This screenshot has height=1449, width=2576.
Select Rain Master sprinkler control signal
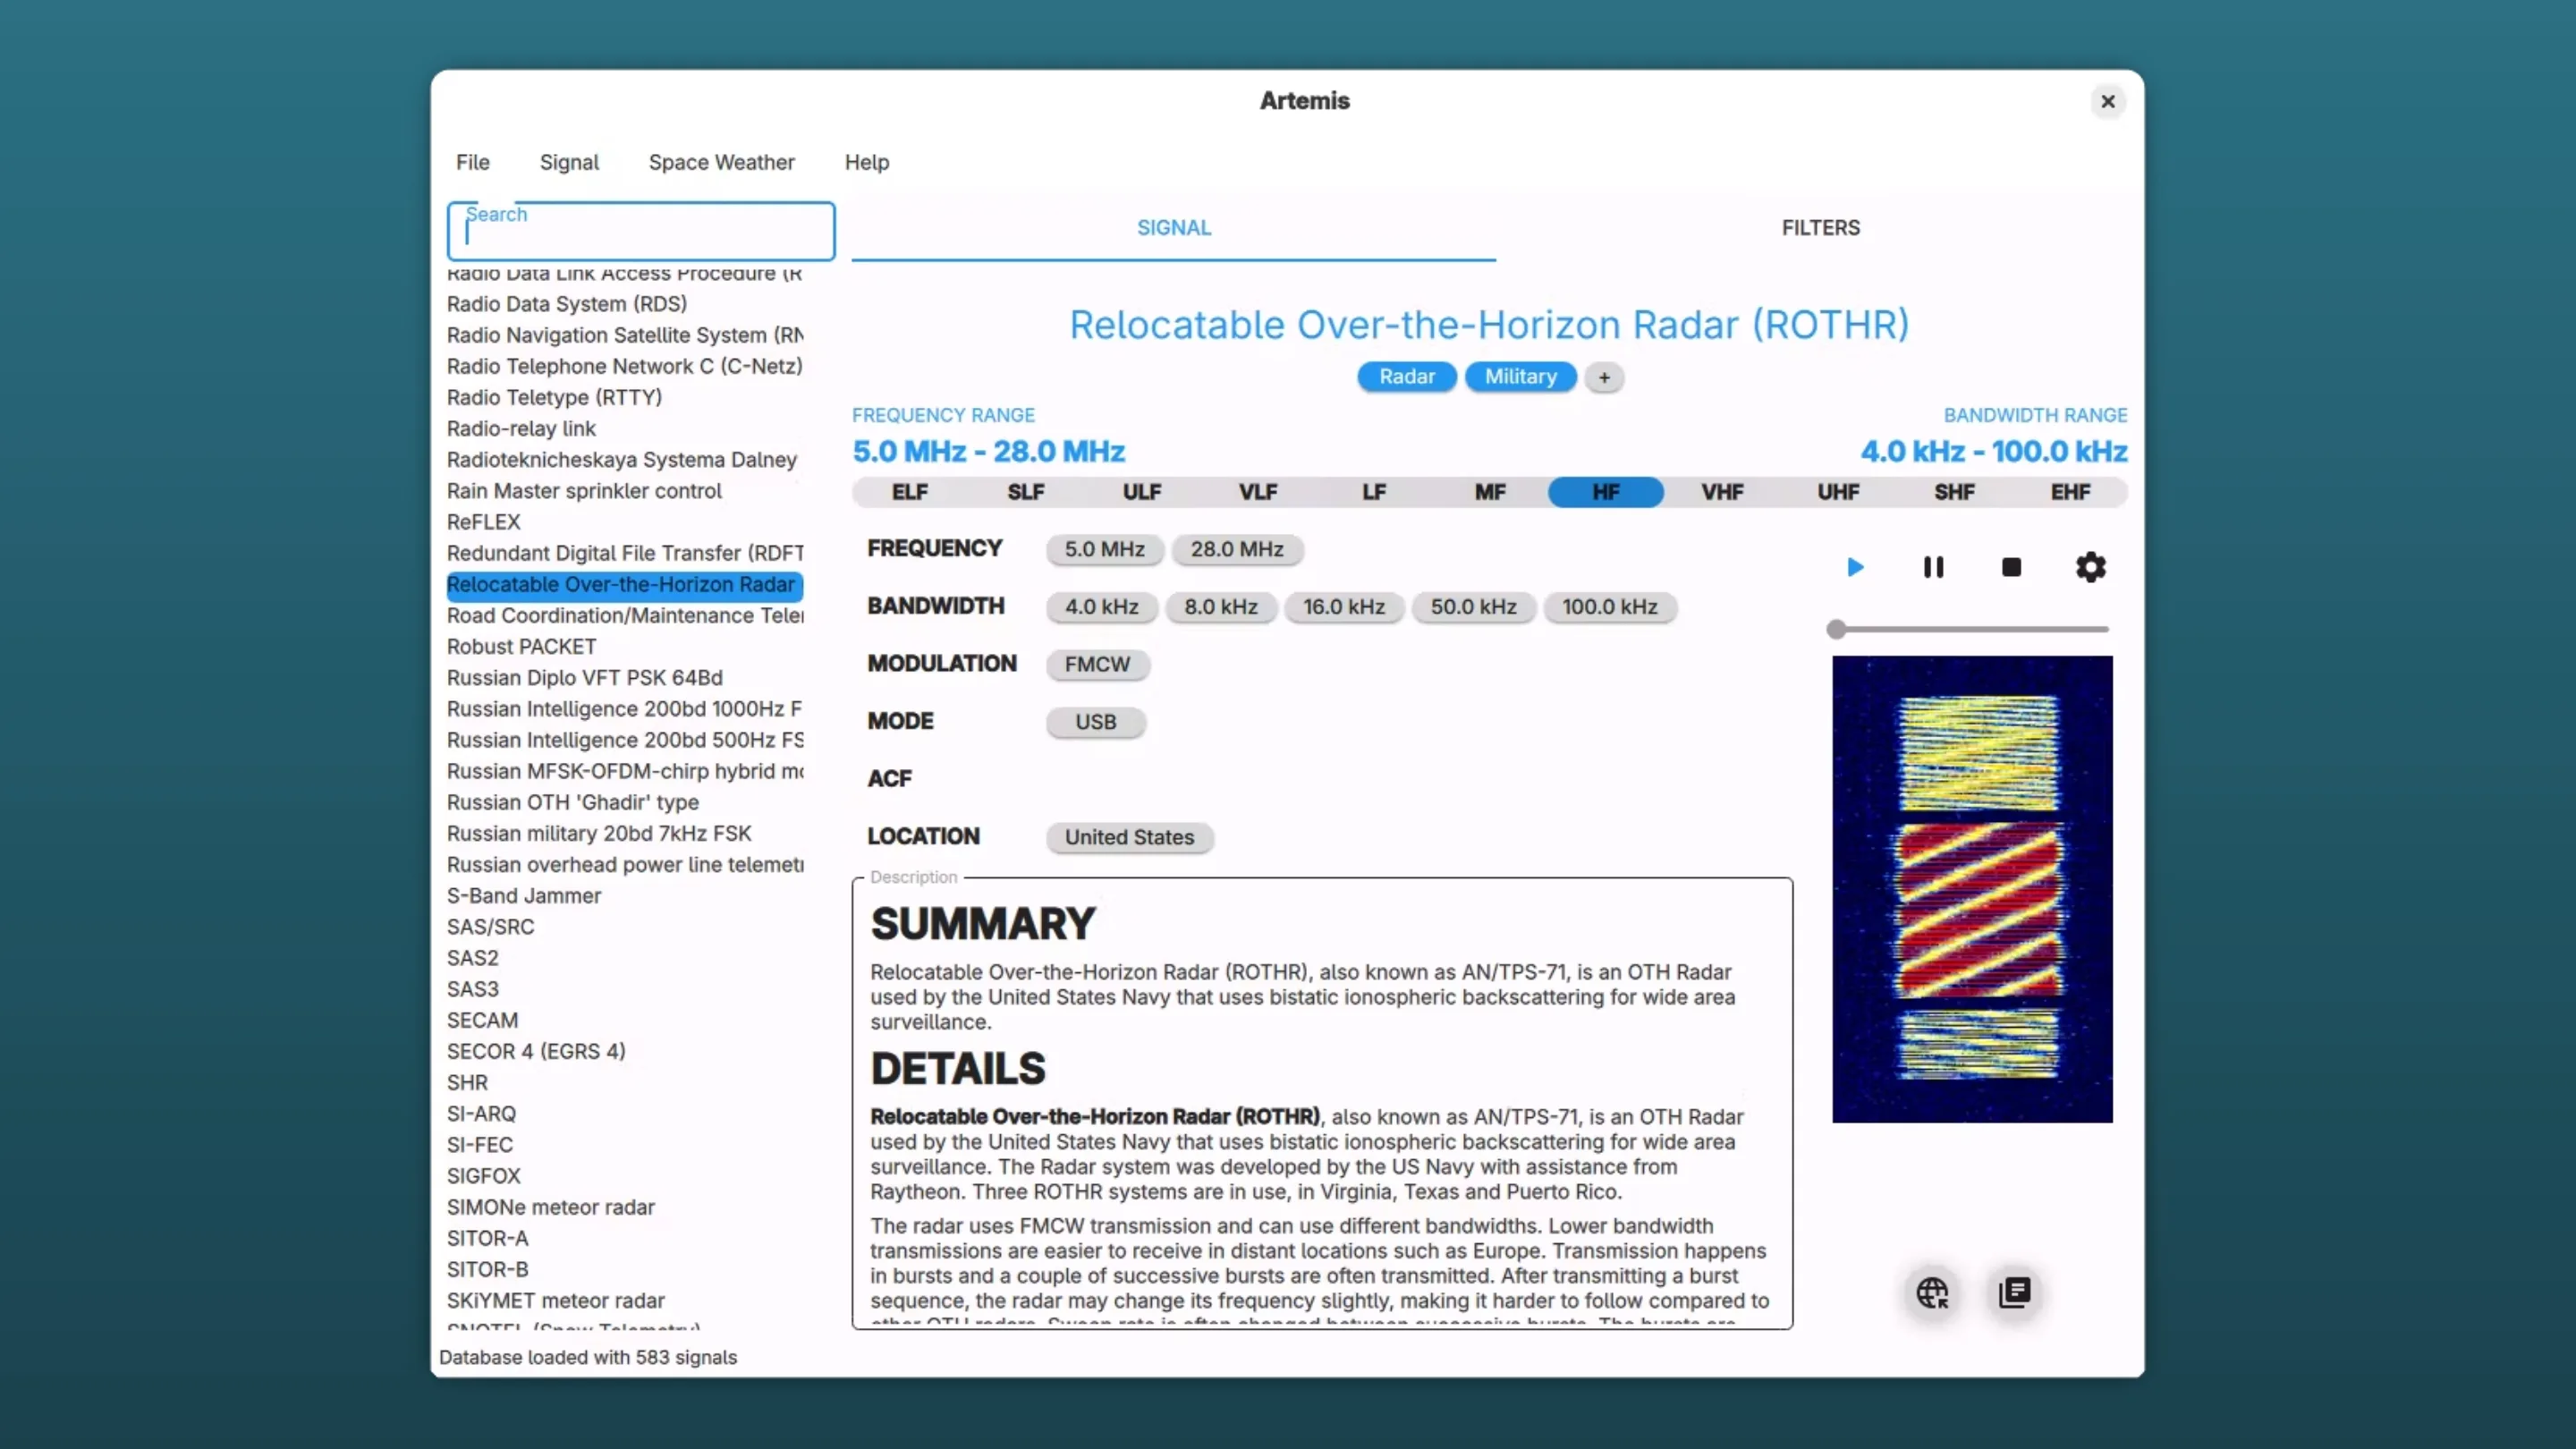(625, 491)
